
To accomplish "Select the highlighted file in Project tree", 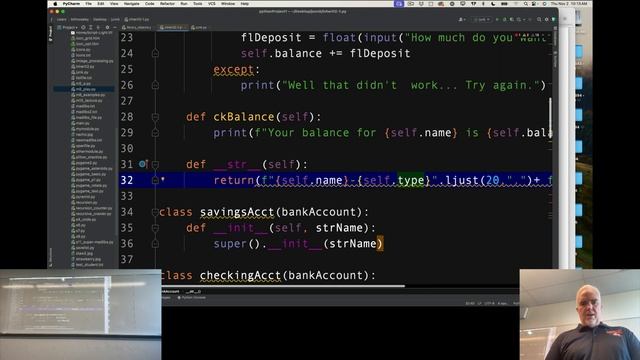I will click(84, 89).
